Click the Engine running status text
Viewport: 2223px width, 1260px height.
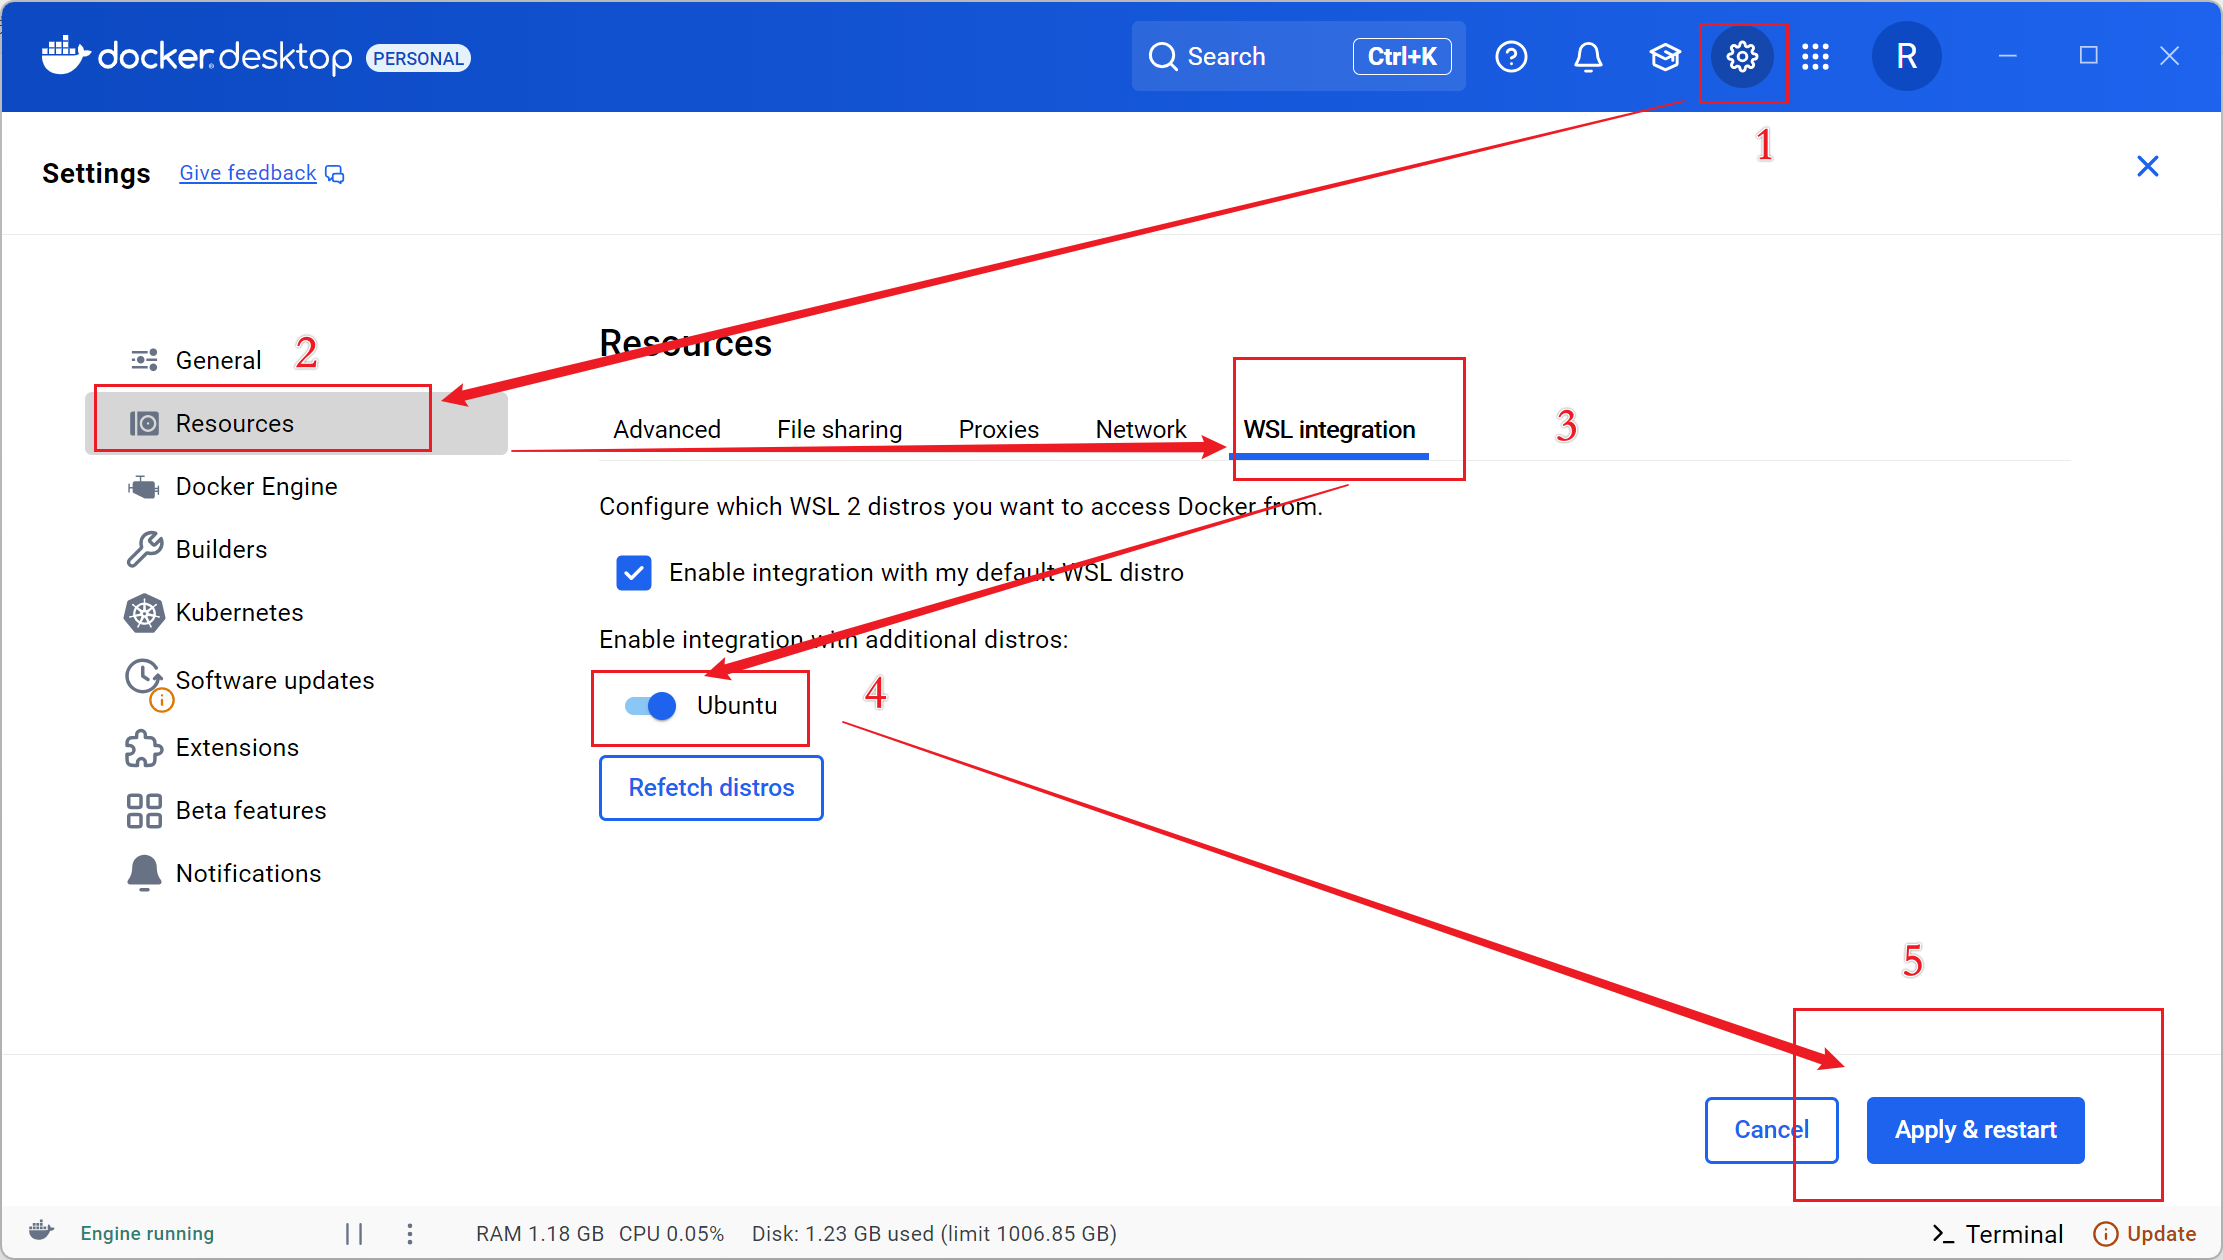[147, 1233]
